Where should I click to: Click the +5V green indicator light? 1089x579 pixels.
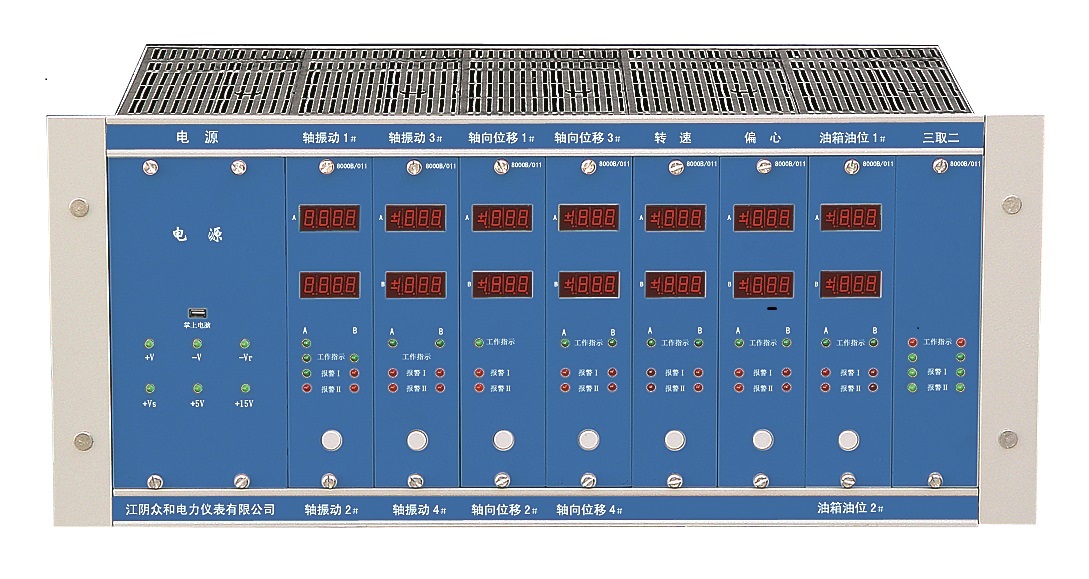[196, 388]
